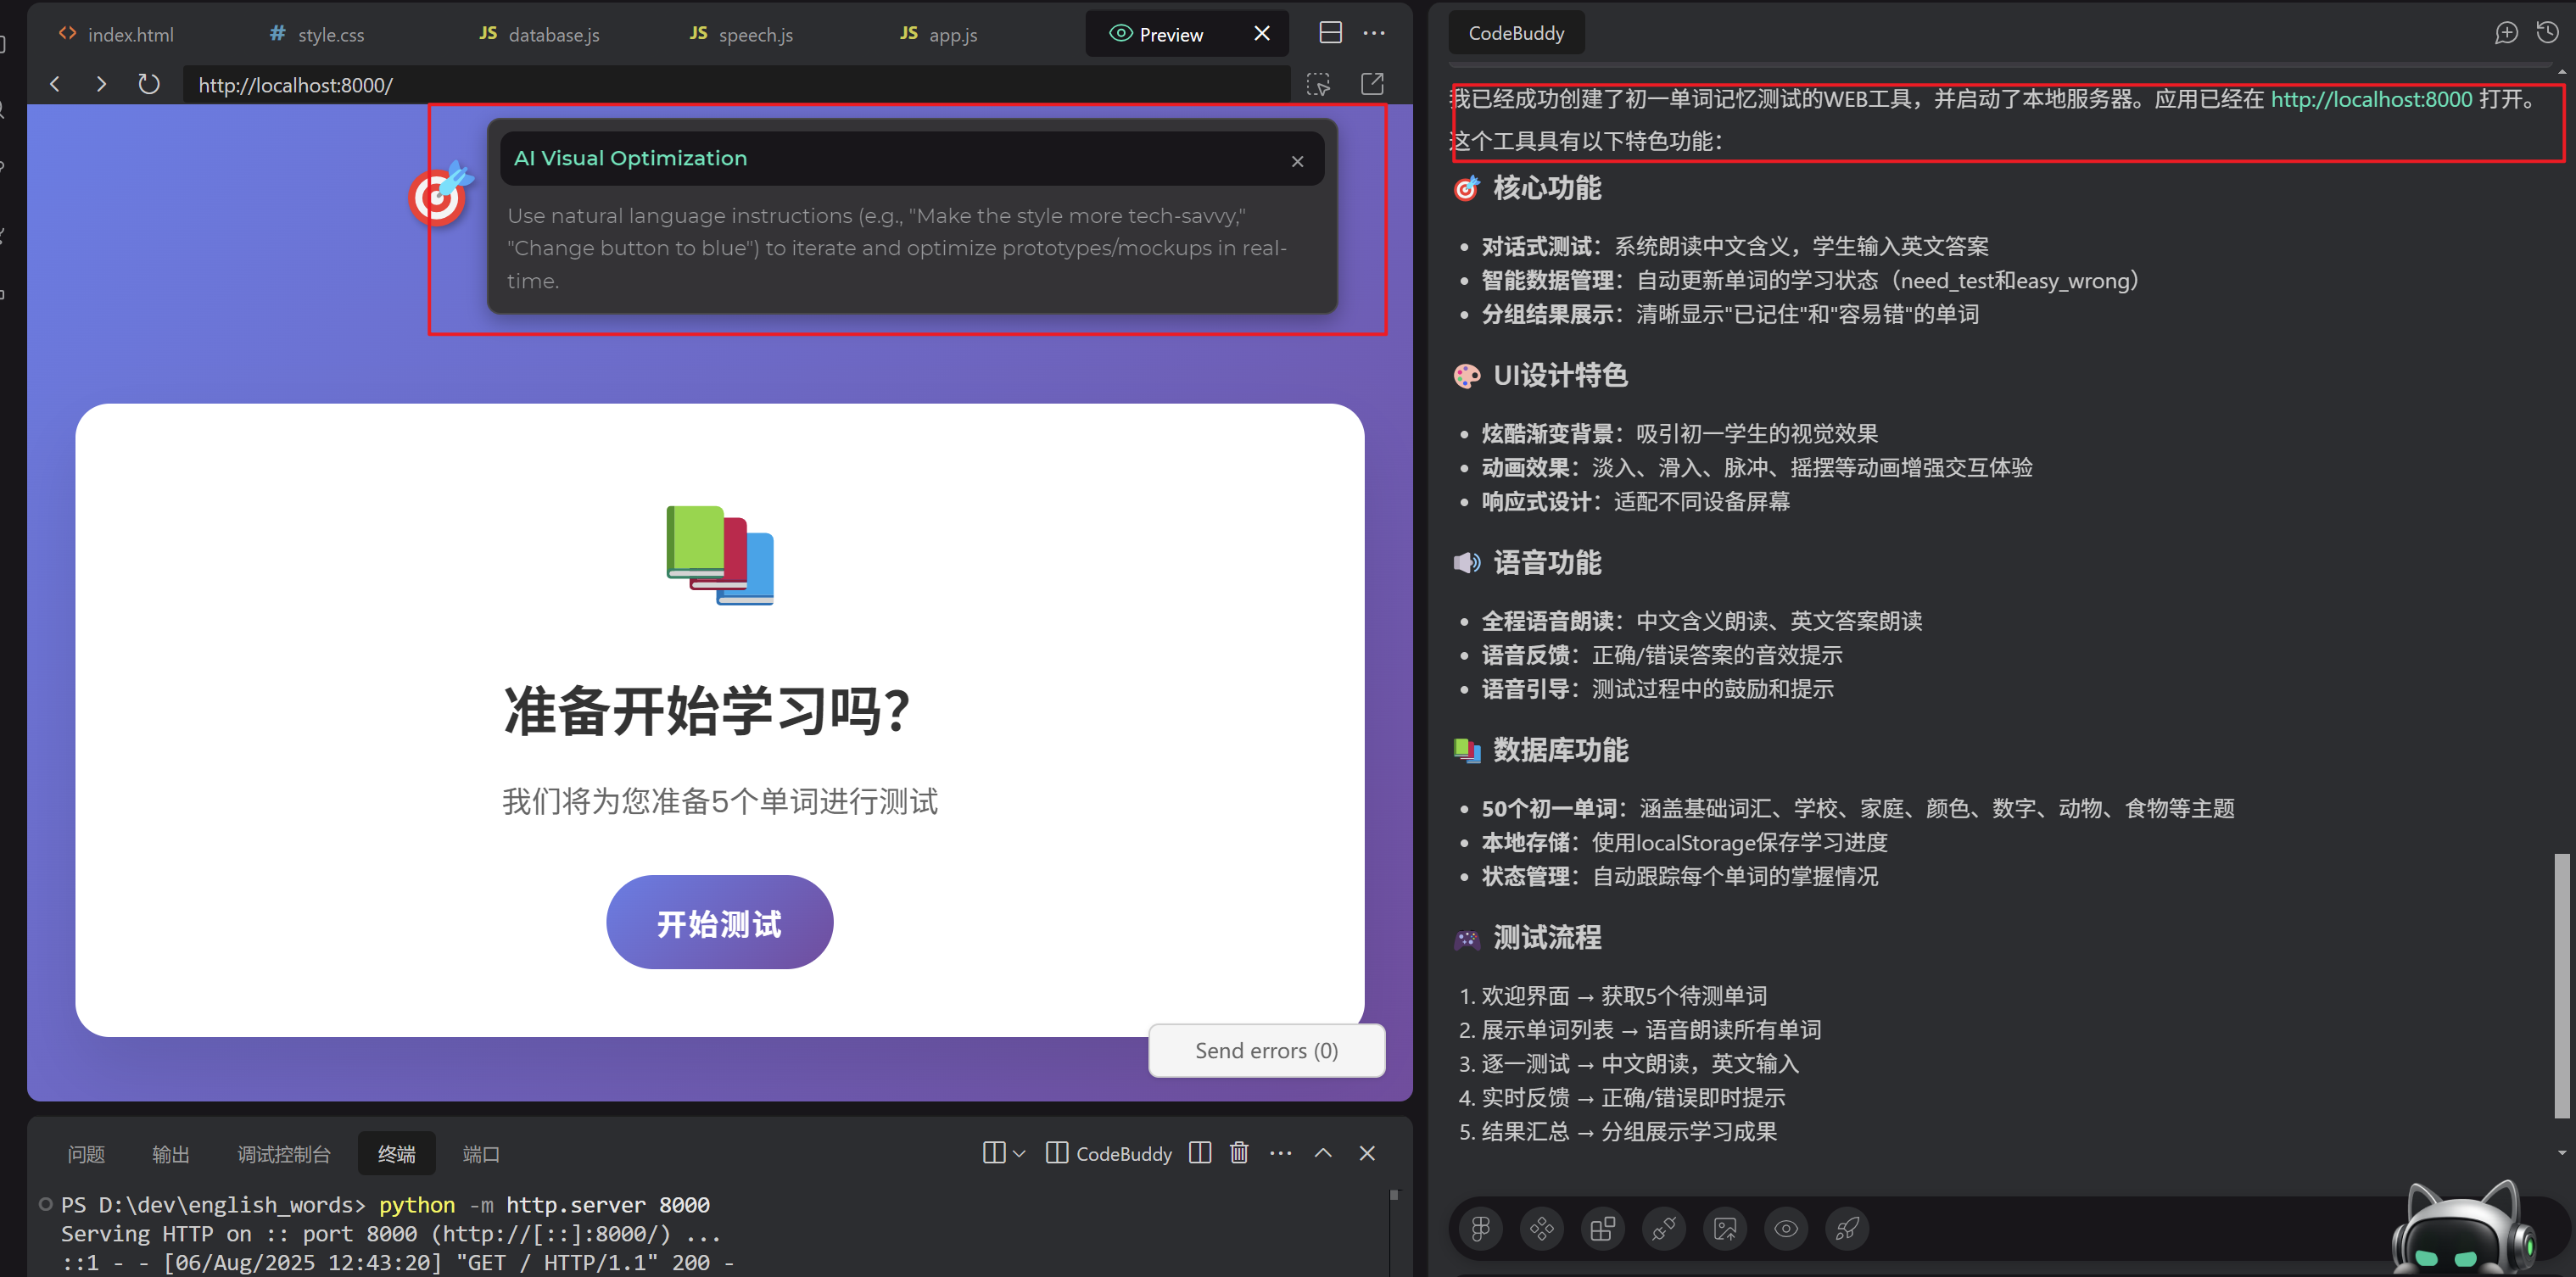Click the plug integration icon

tap(1664, 1228)
